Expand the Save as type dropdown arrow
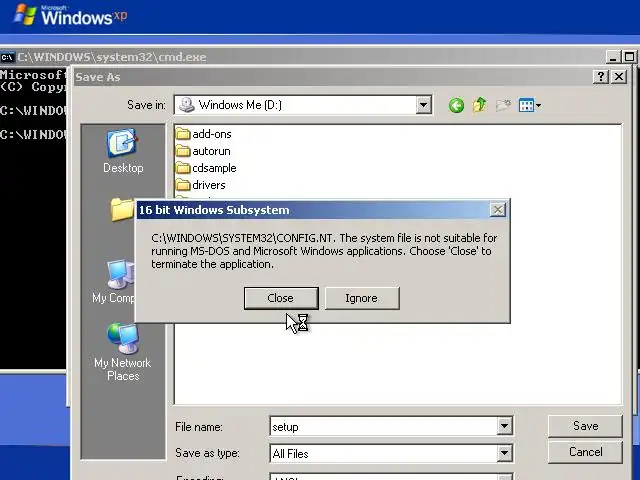 pos(504,453)
